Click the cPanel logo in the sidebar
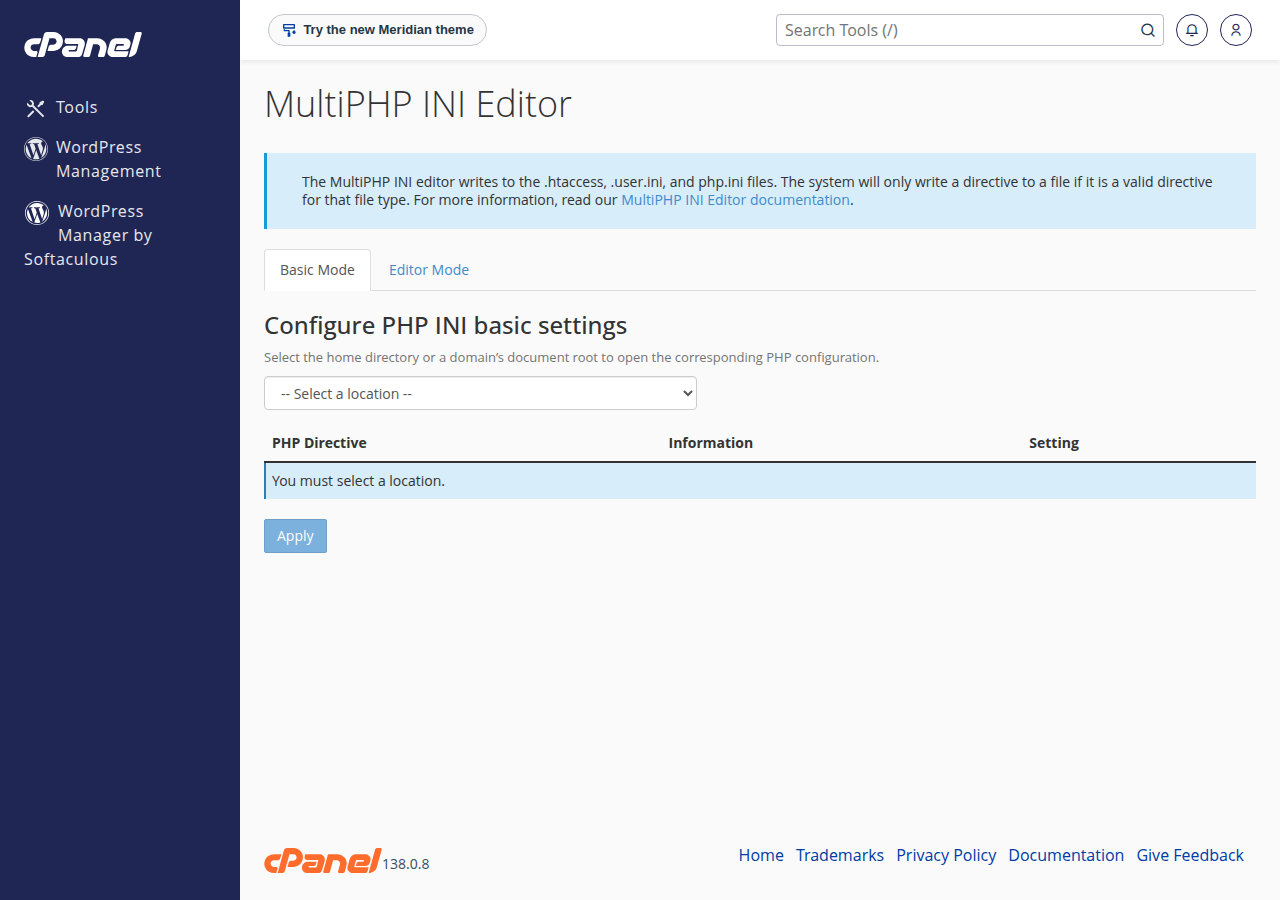This screenshot has height=900, width=1280. click(x=83, y=45)
